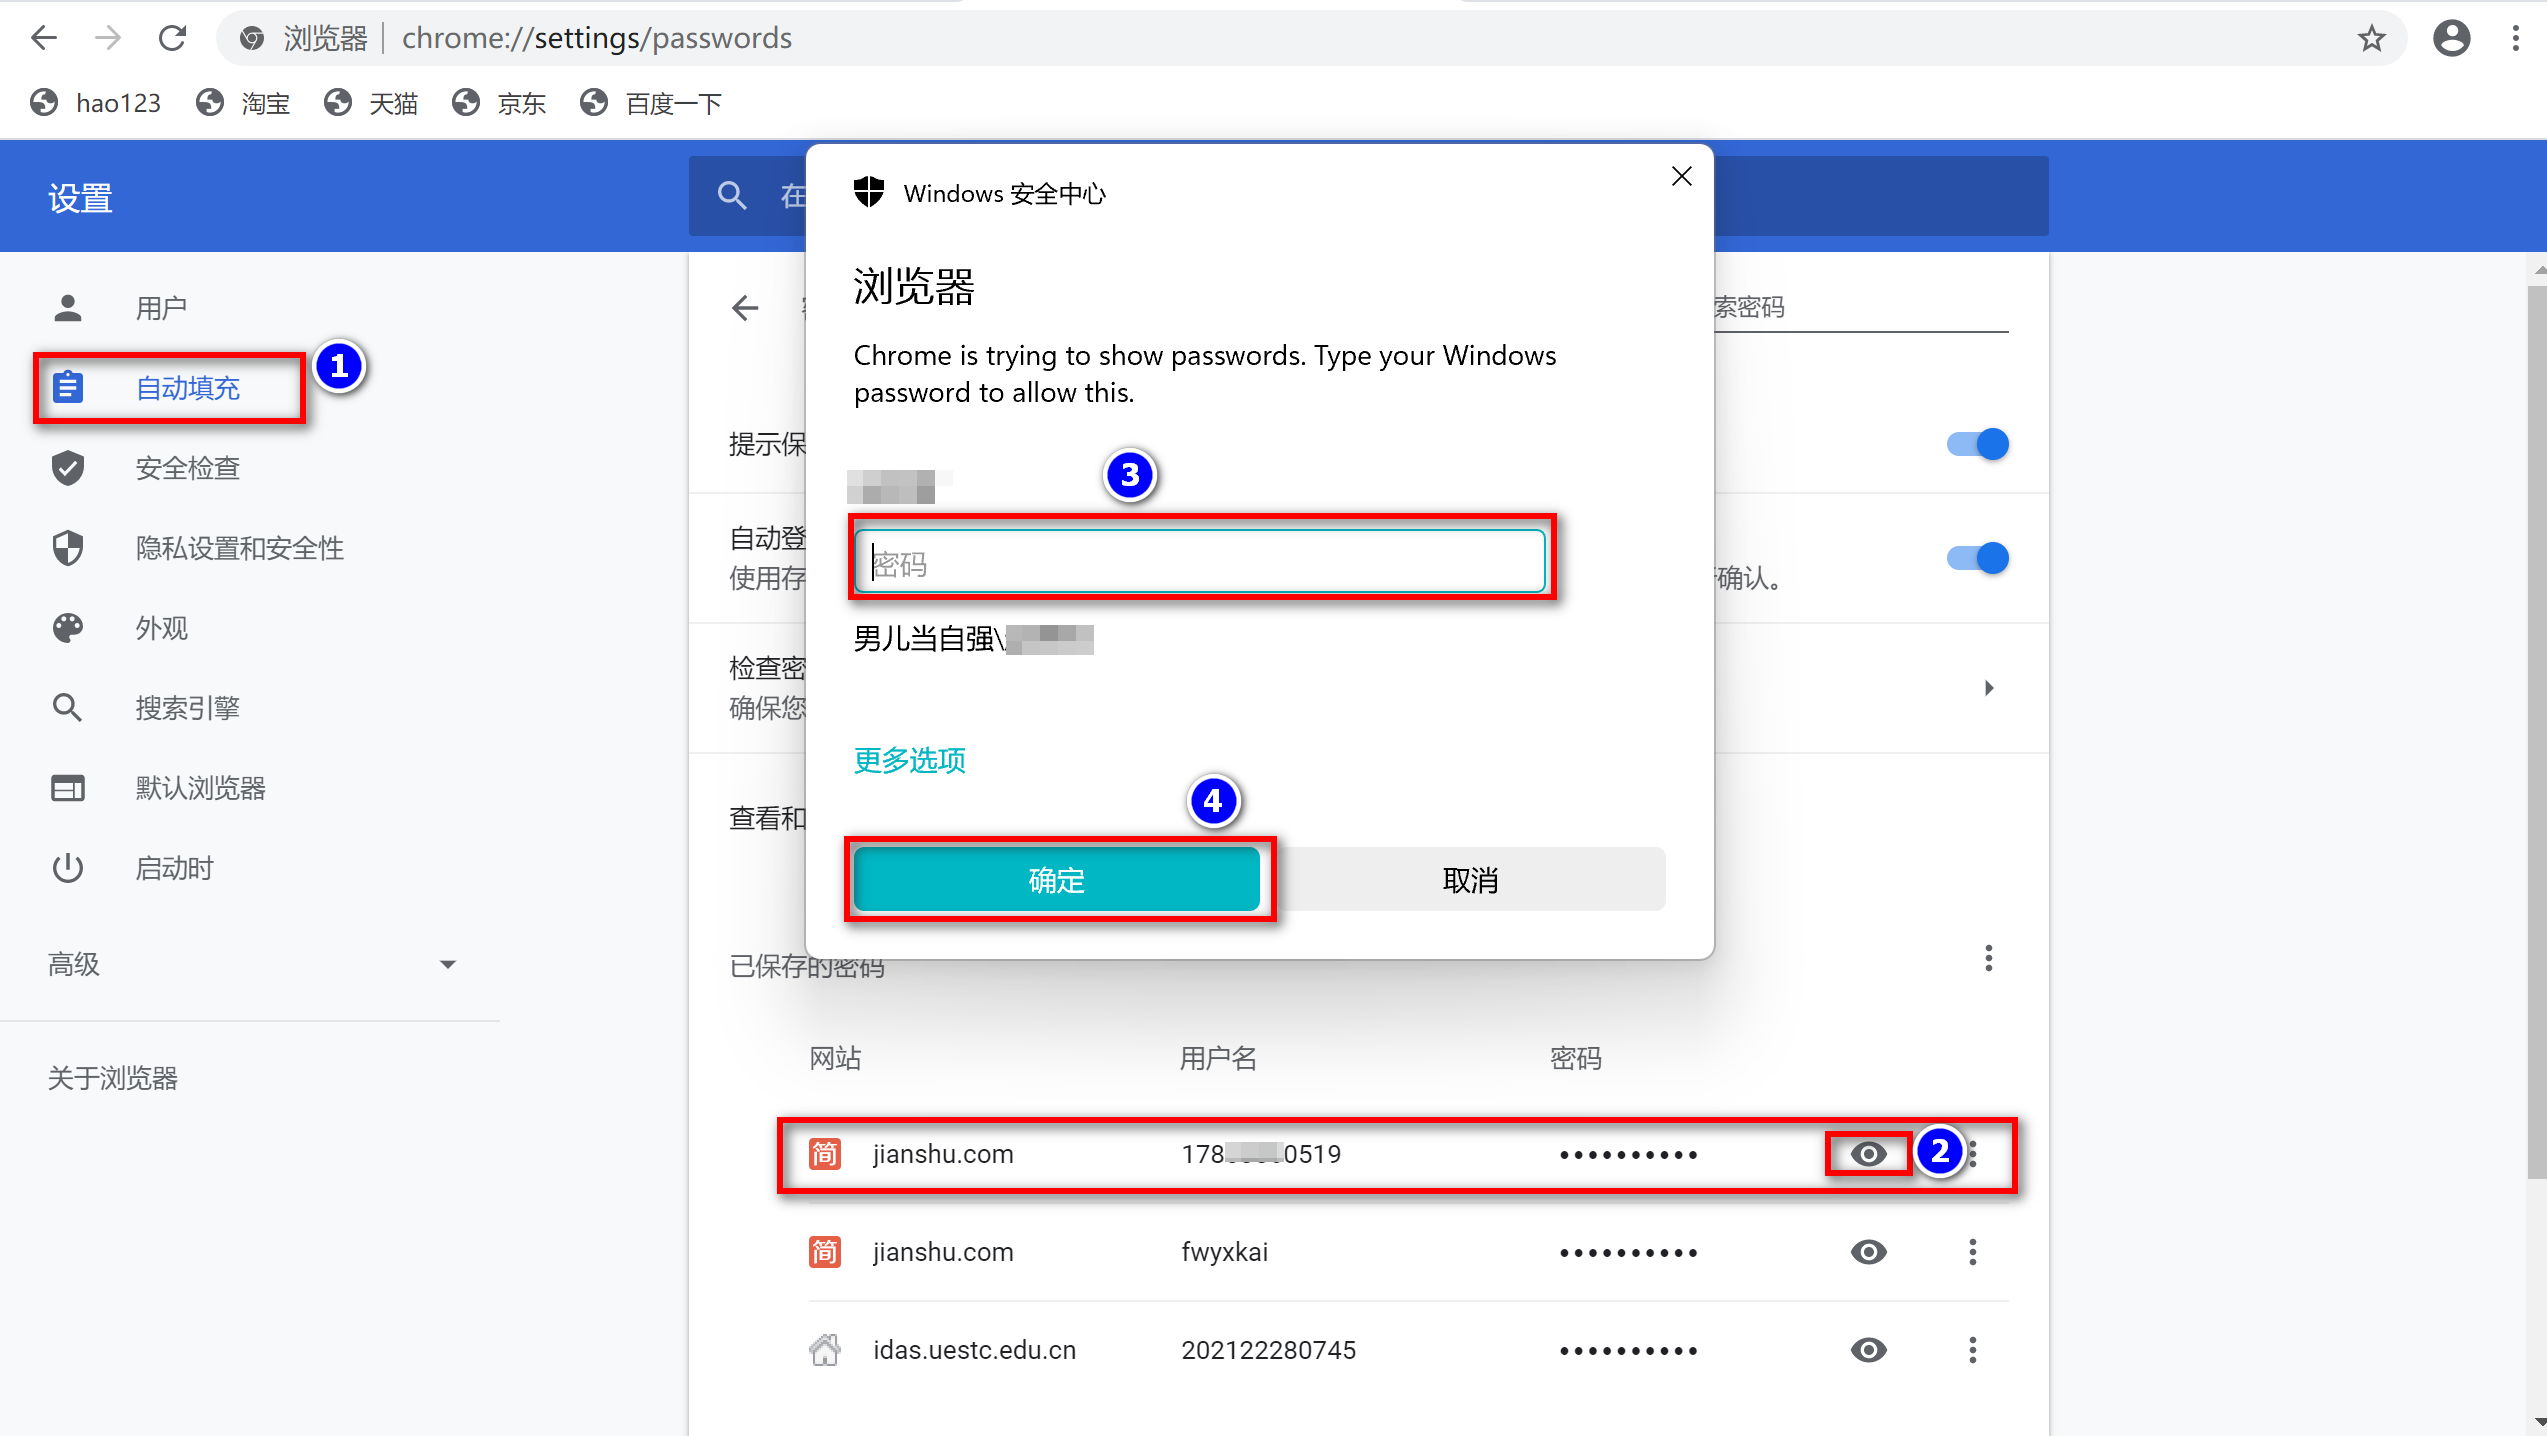Reveal password for idas.uestc.edu.cn

(x=1868, y=1350)
